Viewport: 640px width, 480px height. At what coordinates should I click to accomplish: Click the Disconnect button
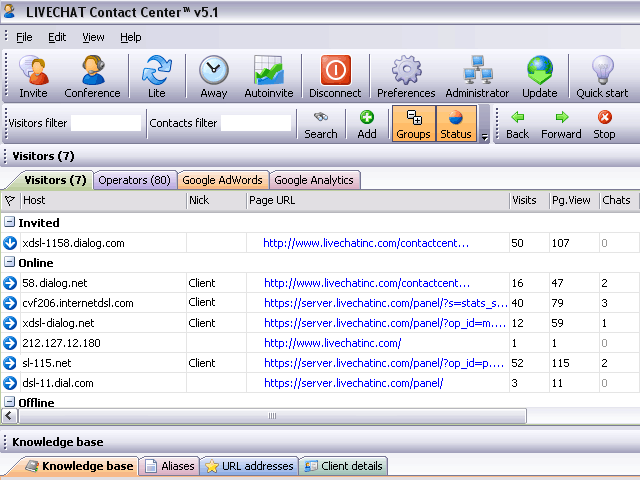335,77
